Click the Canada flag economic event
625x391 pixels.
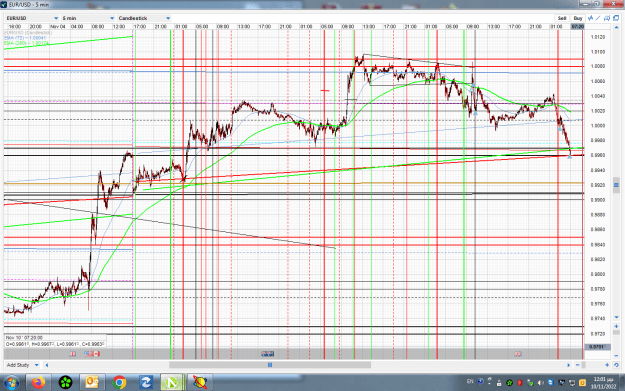click(x=96, y=354)
